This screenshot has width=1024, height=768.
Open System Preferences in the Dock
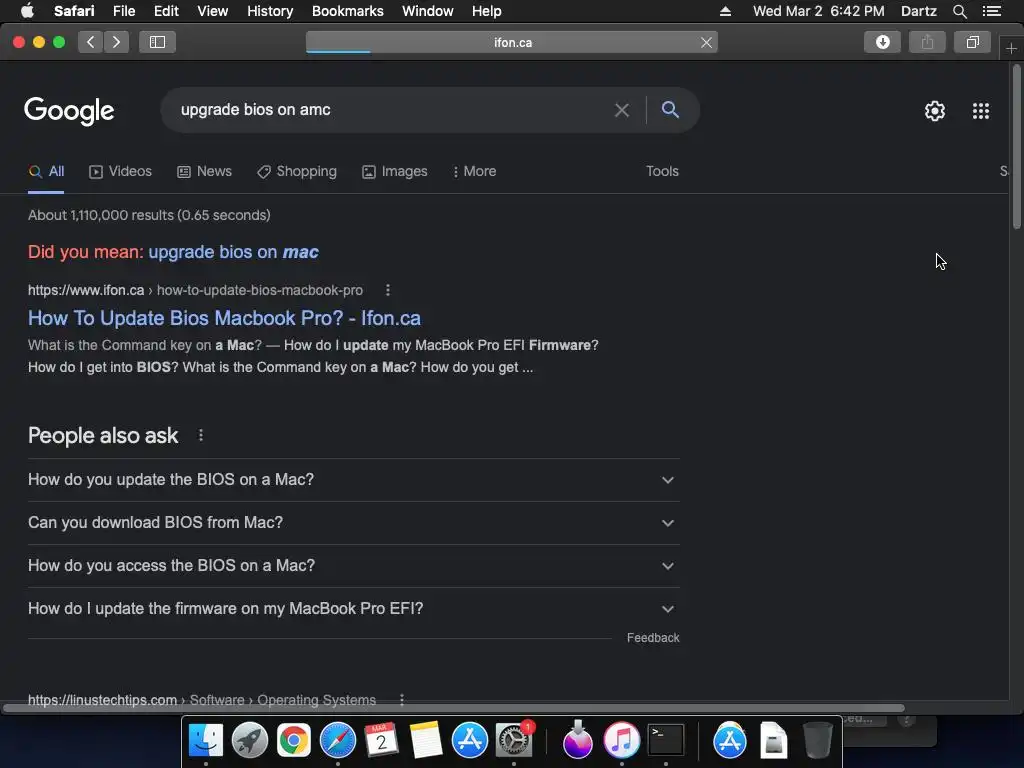click(x=514, y=741)
